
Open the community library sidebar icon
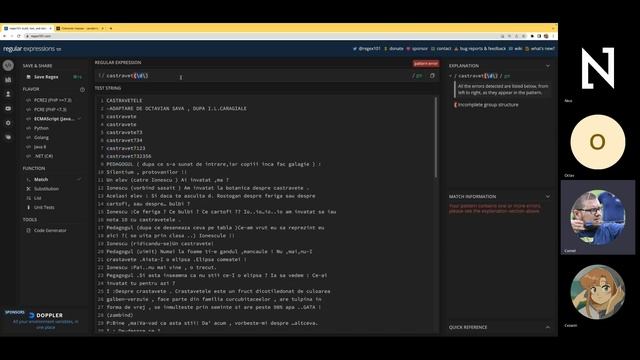(8, 80)
